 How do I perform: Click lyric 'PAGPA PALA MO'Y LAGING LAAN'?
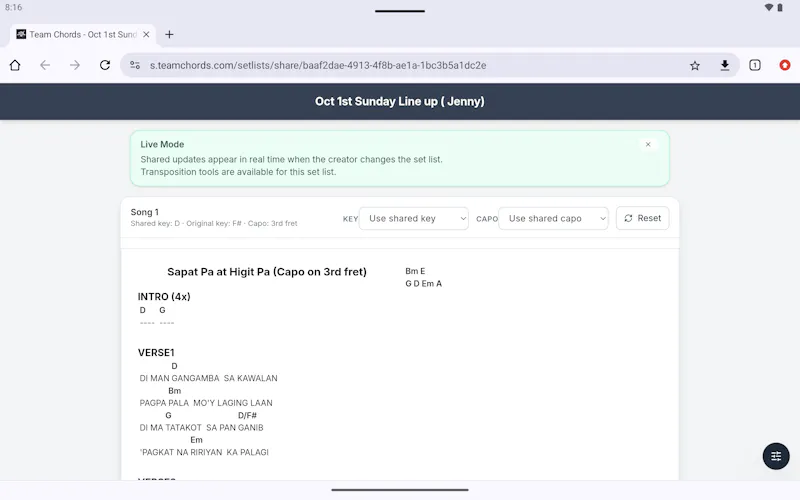point(206,403)
